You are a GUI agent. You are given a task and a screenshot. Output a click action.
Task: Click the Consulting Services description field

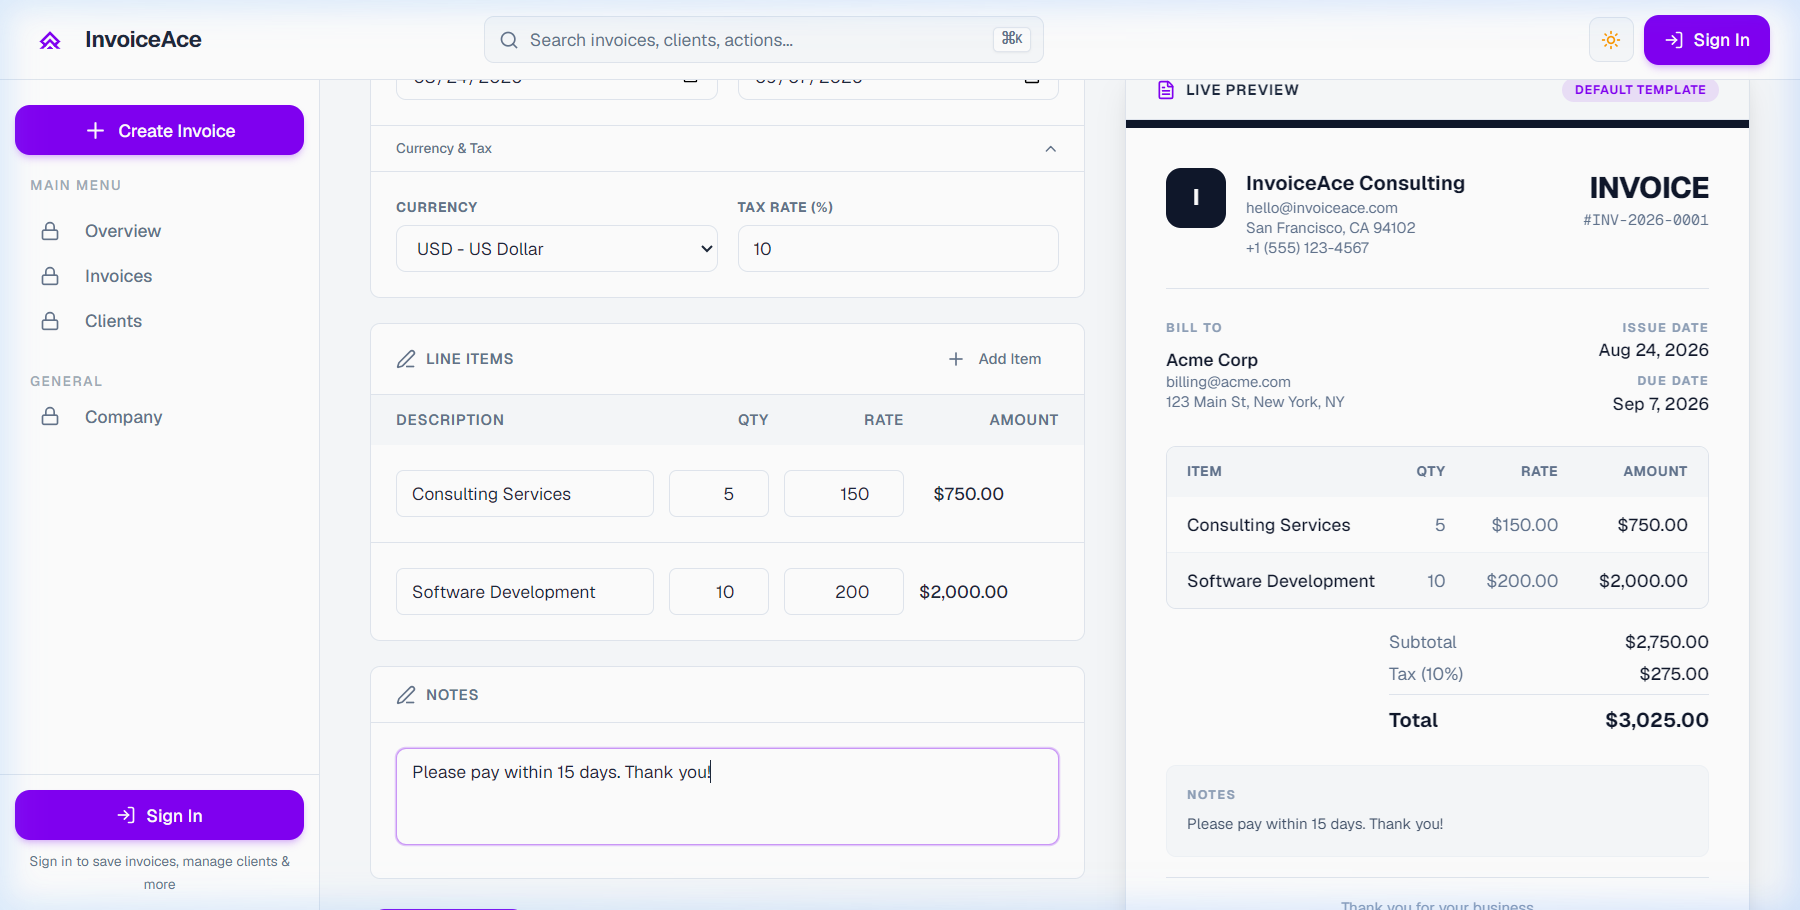click(x=525, y=494)
